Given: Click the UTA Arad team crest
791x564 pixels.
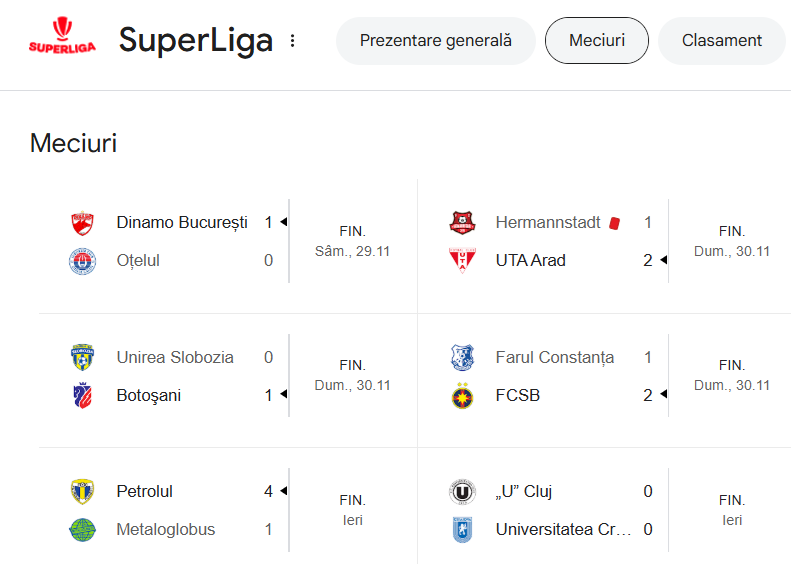Looking at the screenshot, I should 461,261.
